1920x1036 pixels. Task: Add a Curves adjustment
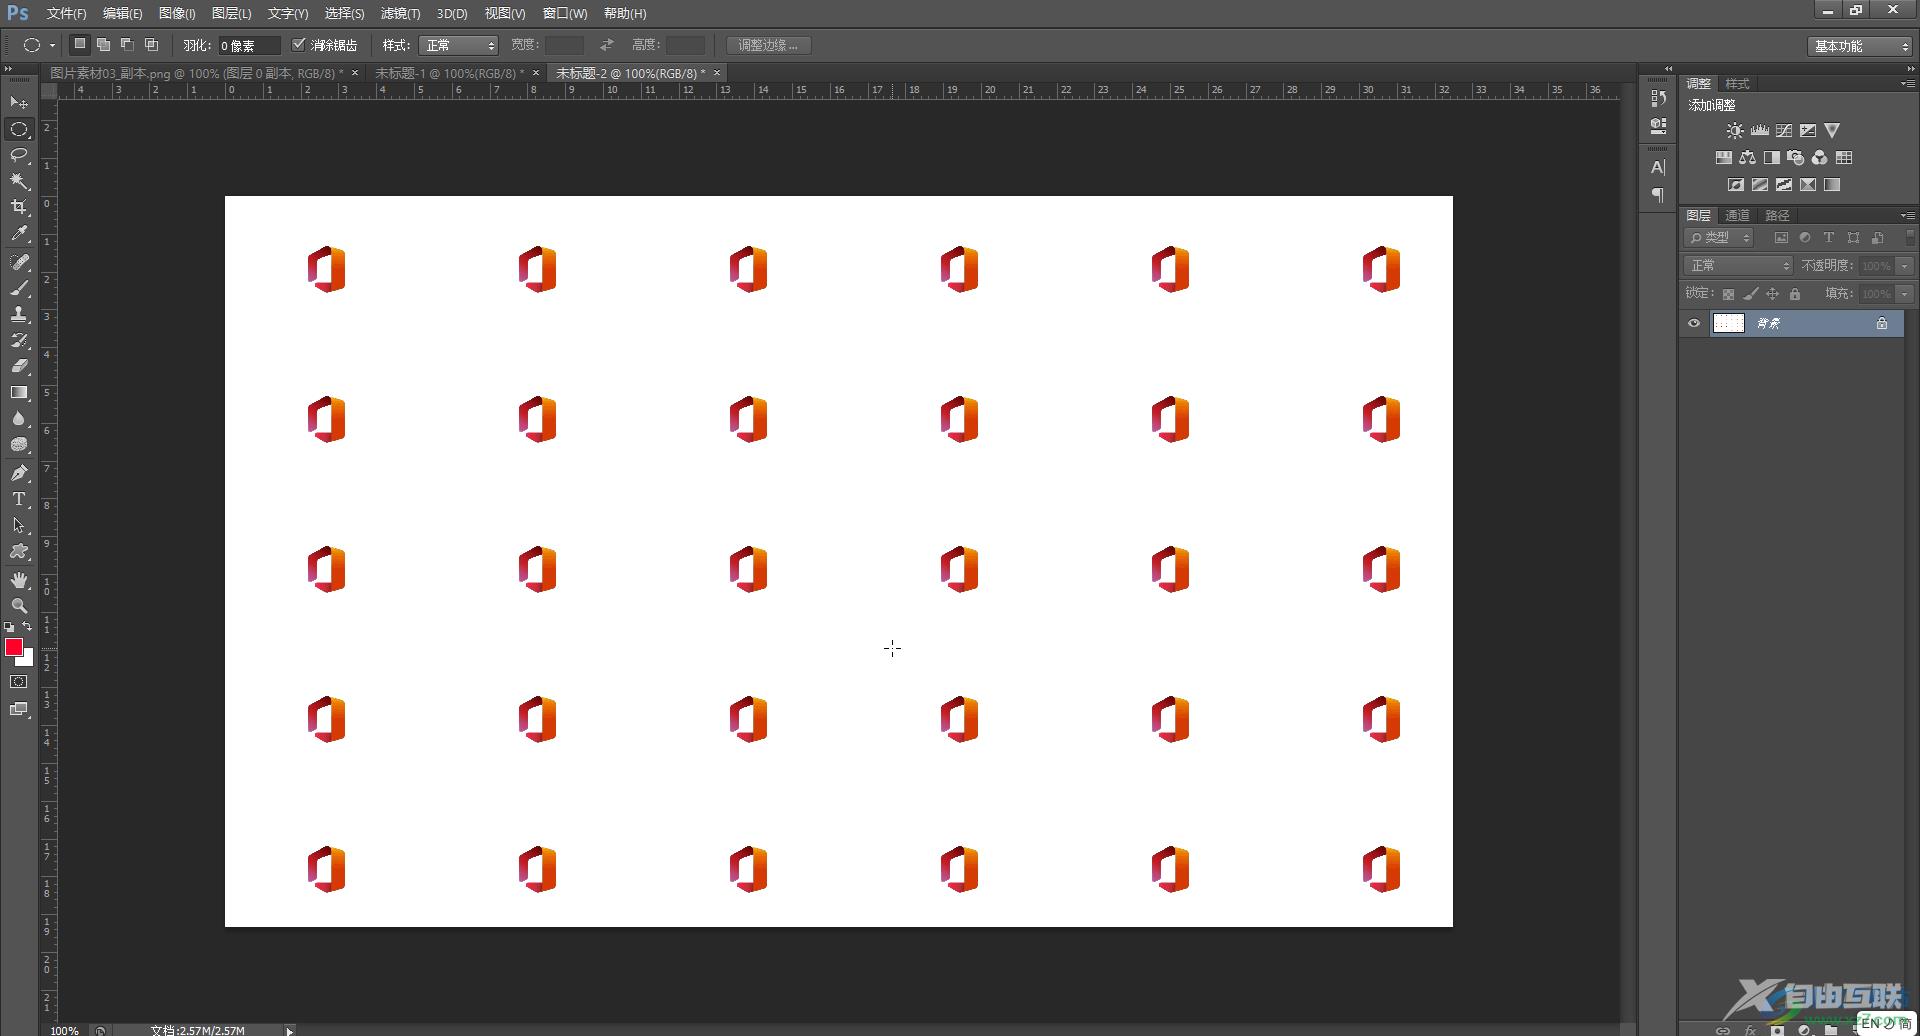pyautogui.click(x=1784, y=131)
